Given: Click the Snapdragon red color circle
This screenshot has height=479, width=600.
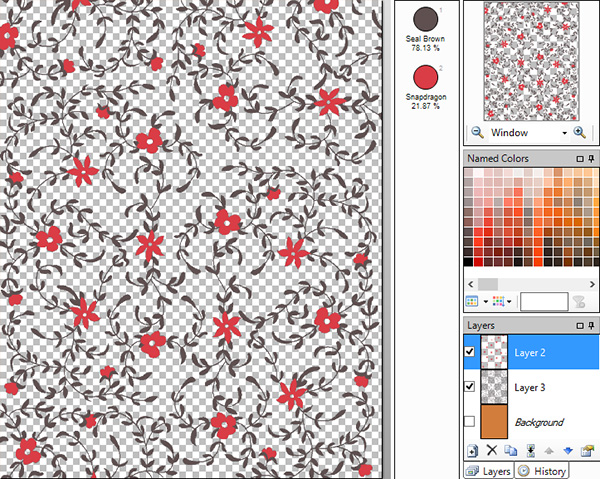Looking at the screenshot, I should 426,76.
